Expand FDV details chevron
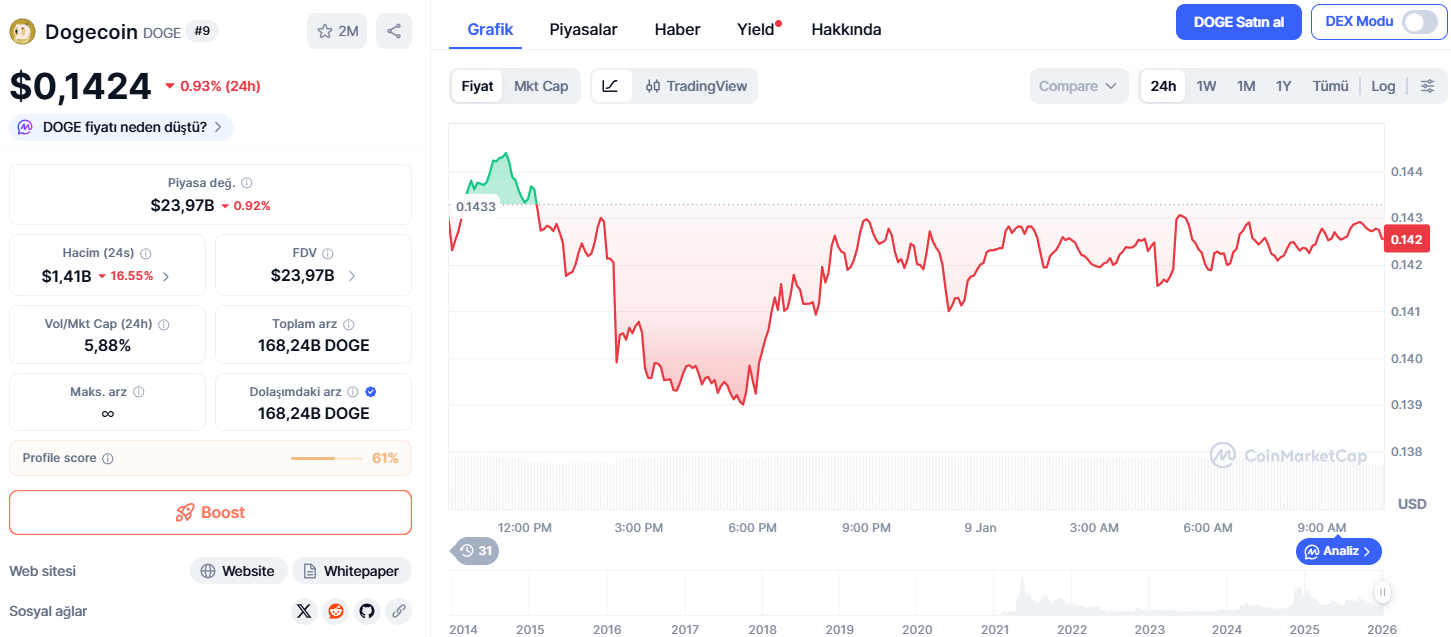This screenshot has width=1451, height=637. [352, 276]
